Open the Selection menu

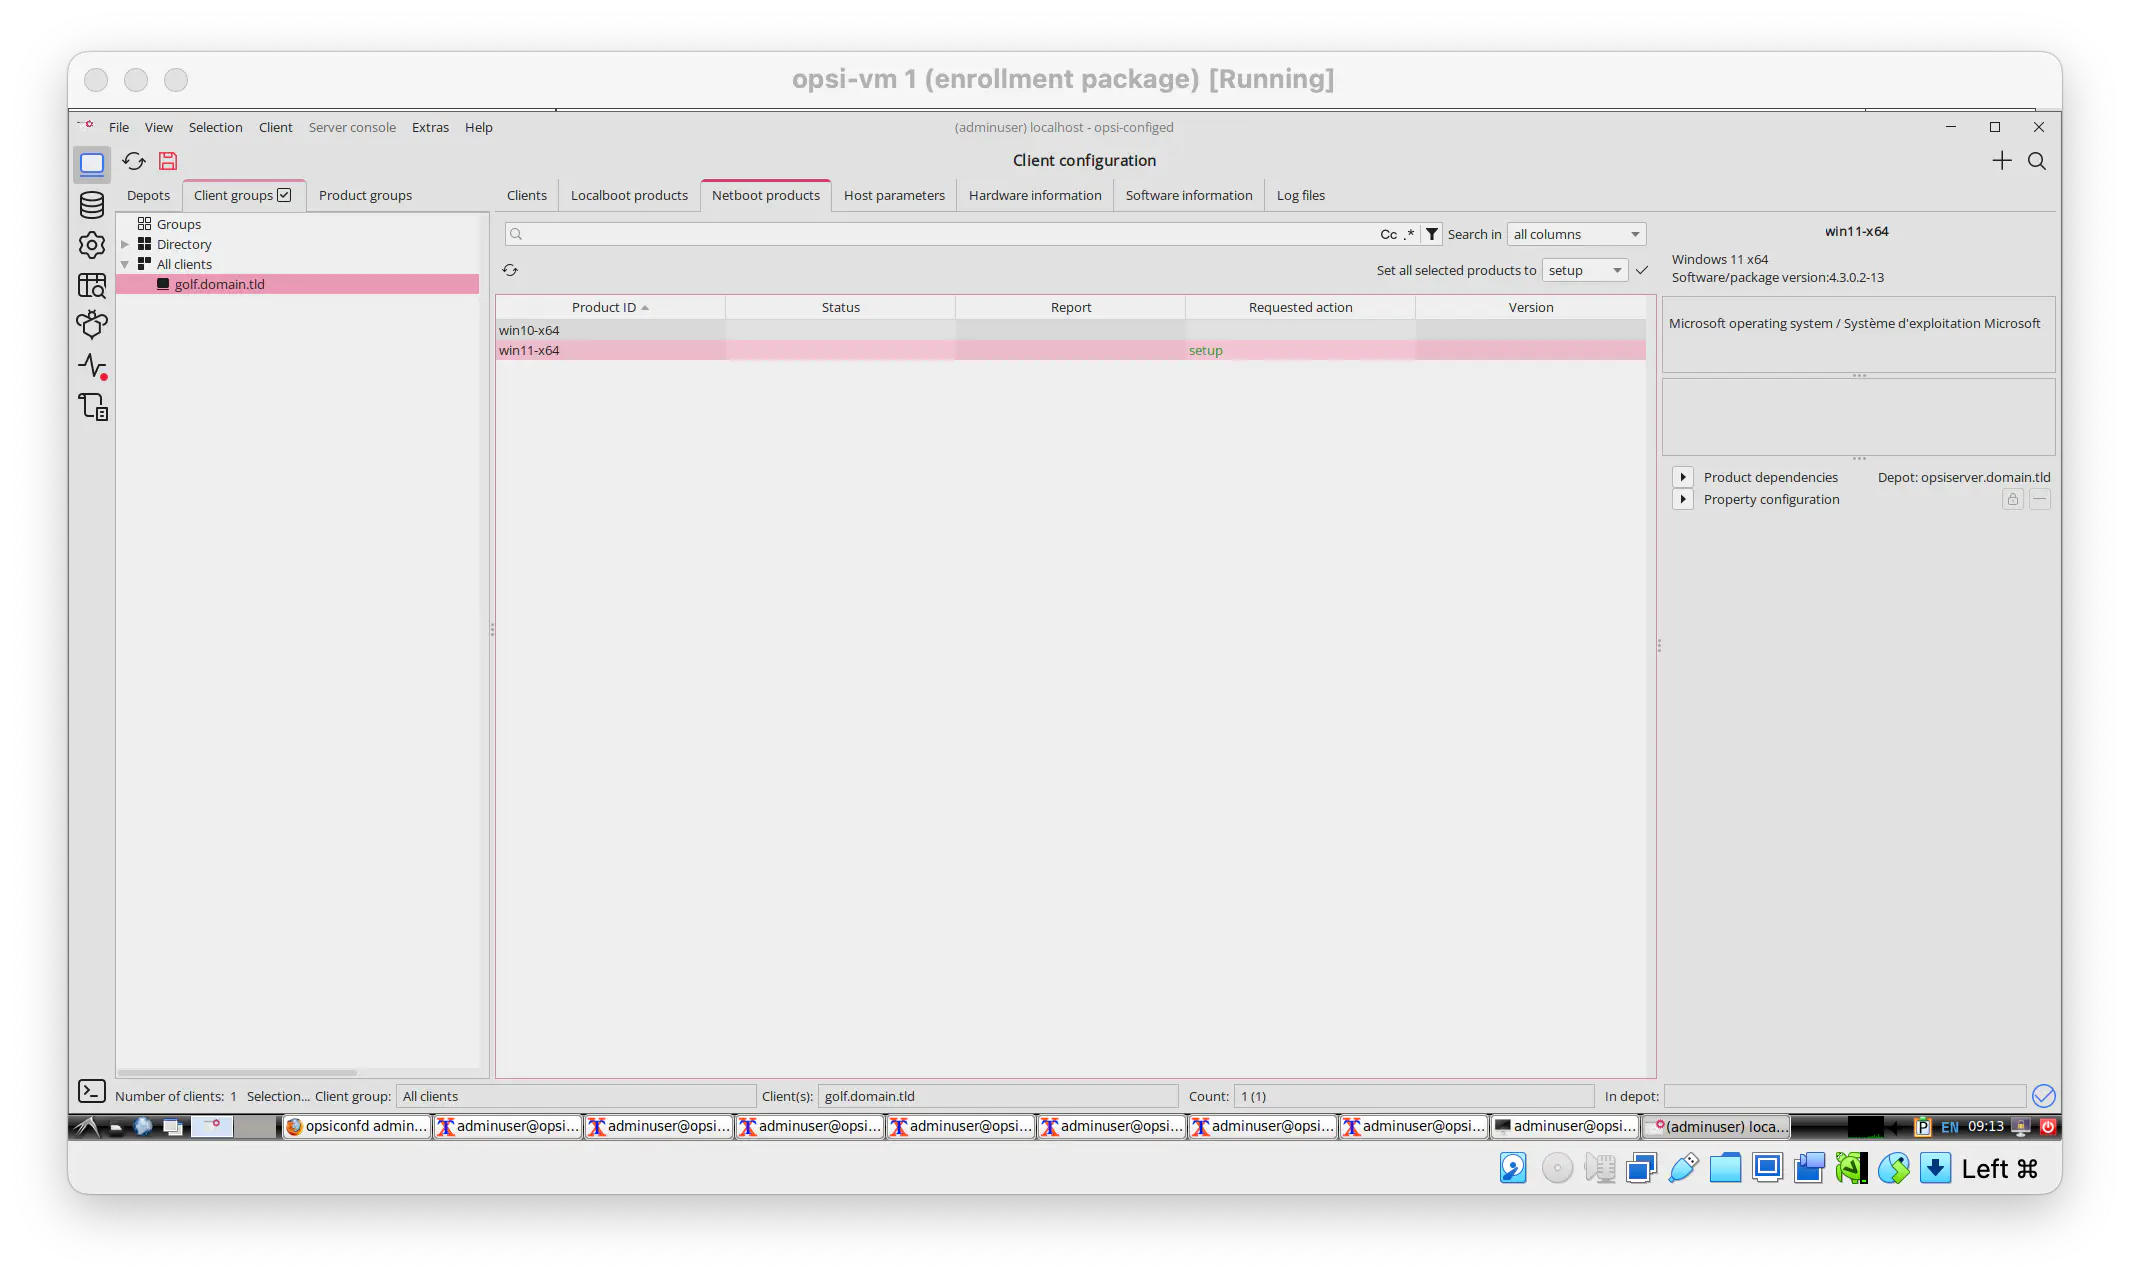pos(215,127)
